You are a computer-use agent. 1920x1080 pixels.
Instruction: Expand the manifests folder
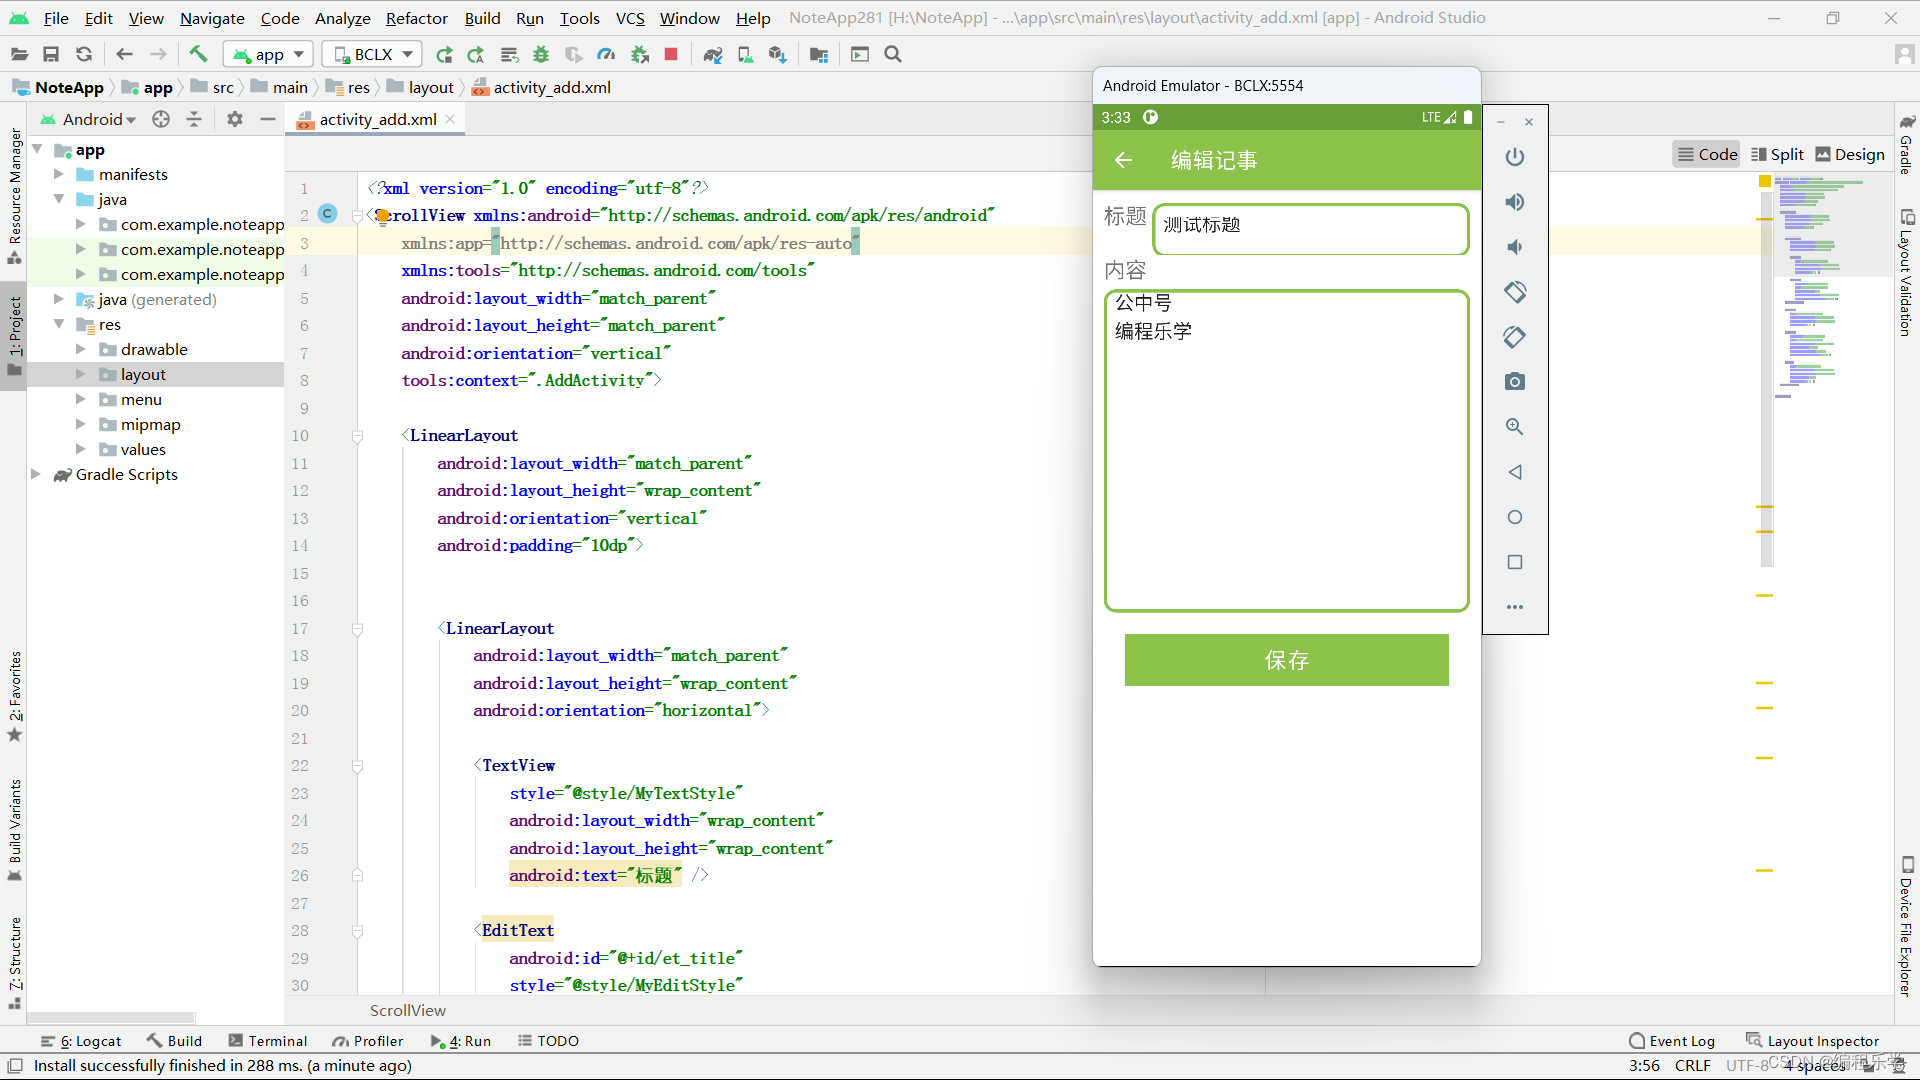point(58,174)
